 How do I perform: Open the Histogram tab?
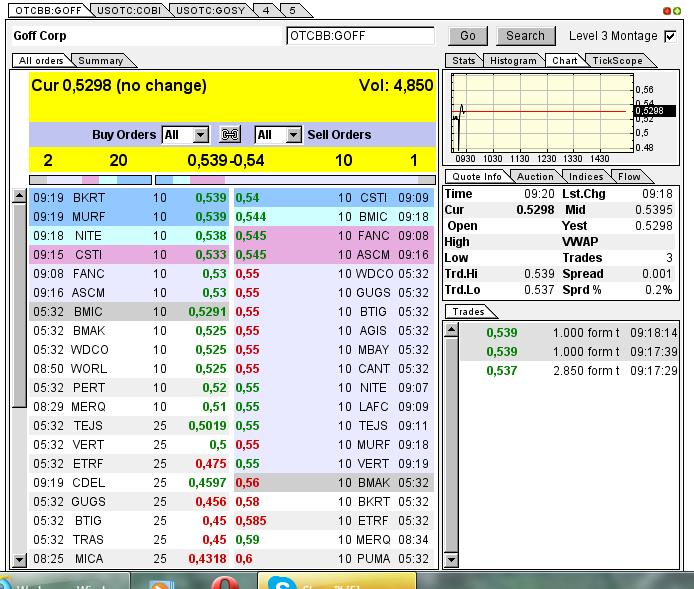click(x=513, y=61)
